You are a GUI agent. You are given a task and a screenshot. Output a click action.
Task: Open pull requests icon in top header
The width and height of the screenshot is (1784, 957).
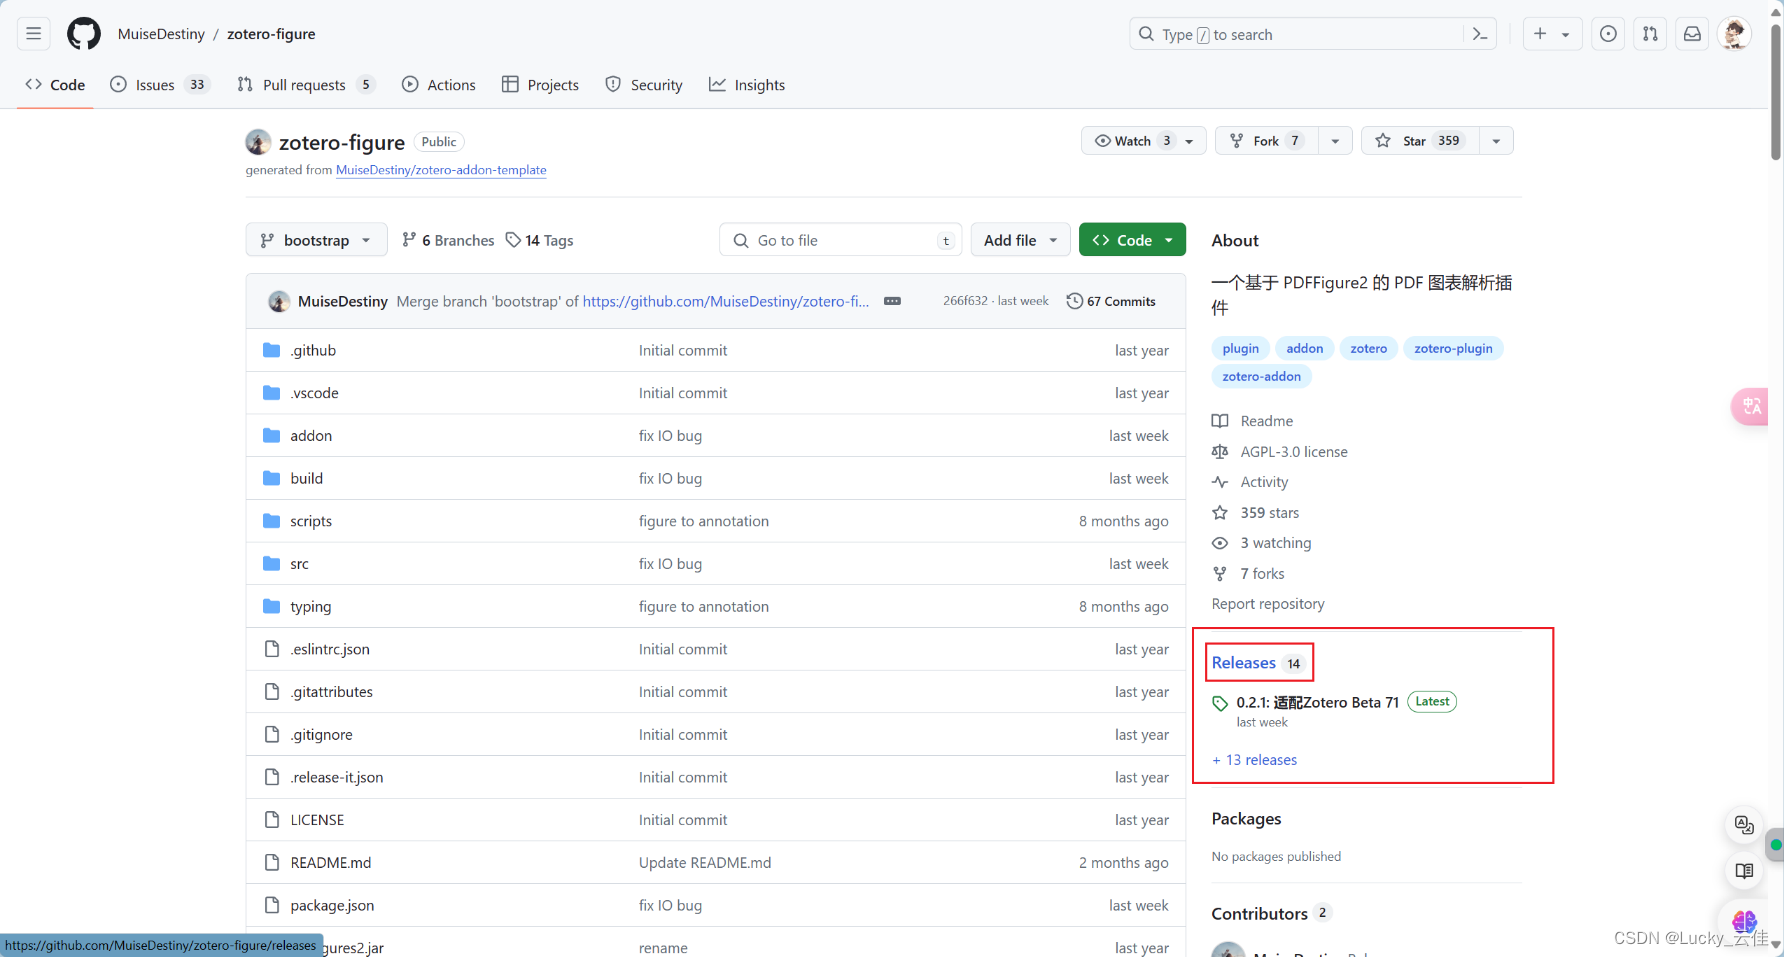tap(1650, 34)
